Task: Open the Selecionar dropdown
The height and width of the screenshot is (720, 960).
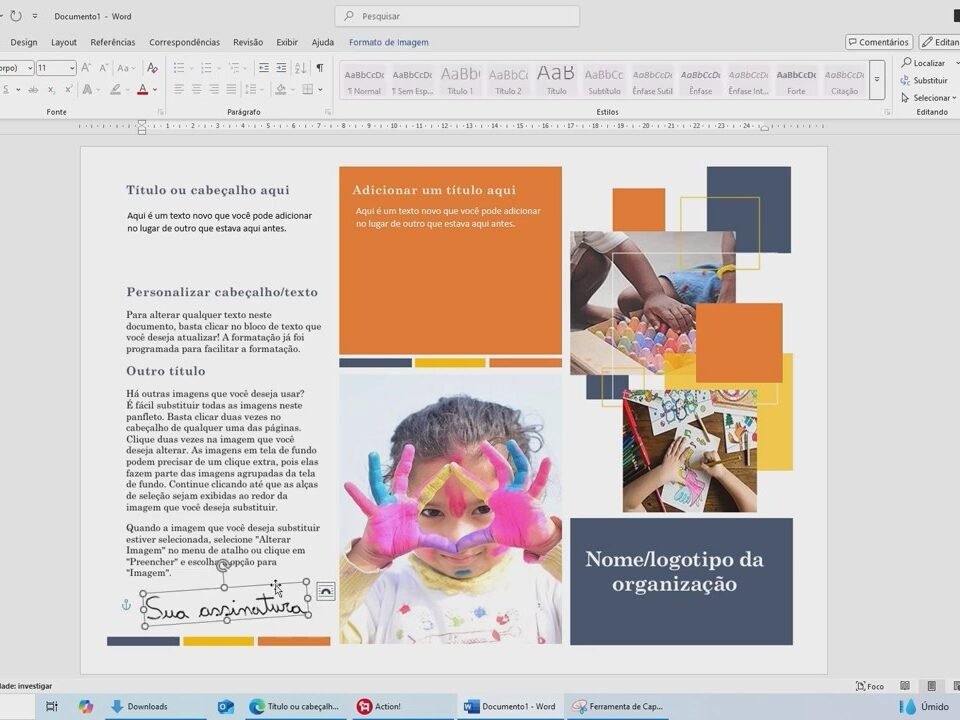Action: click(928, 98)
